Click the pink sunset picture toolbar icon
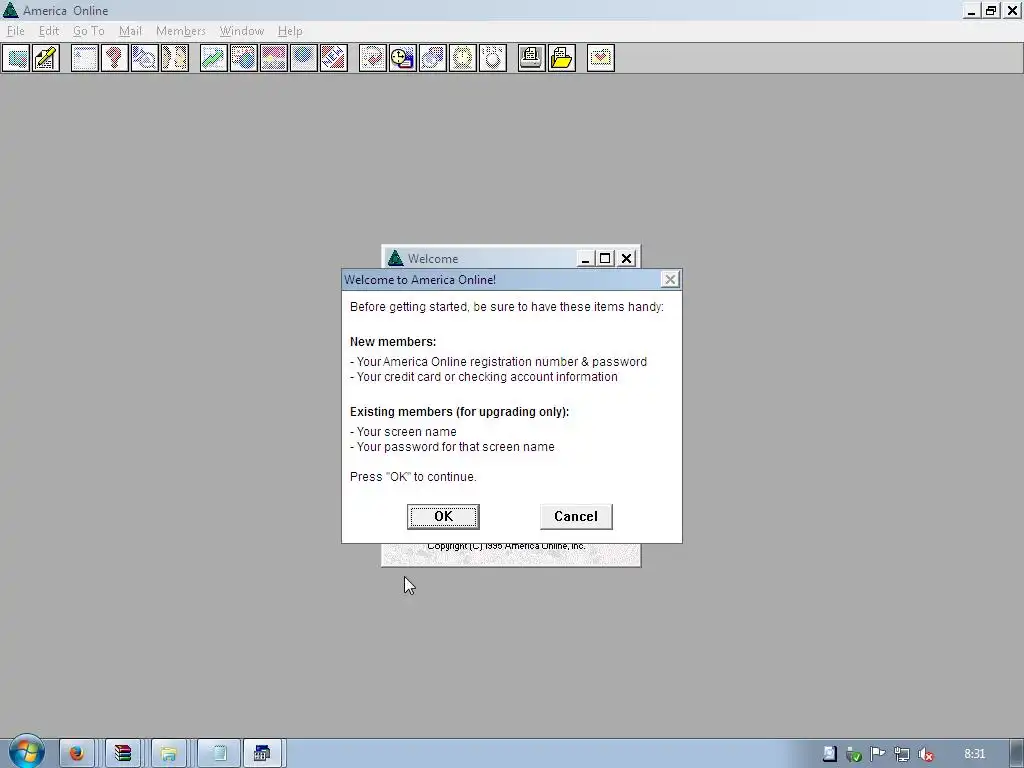Image resolution: width=1024 pixels, height=768 pixels. pyautogui.click(x=274, y=58)
